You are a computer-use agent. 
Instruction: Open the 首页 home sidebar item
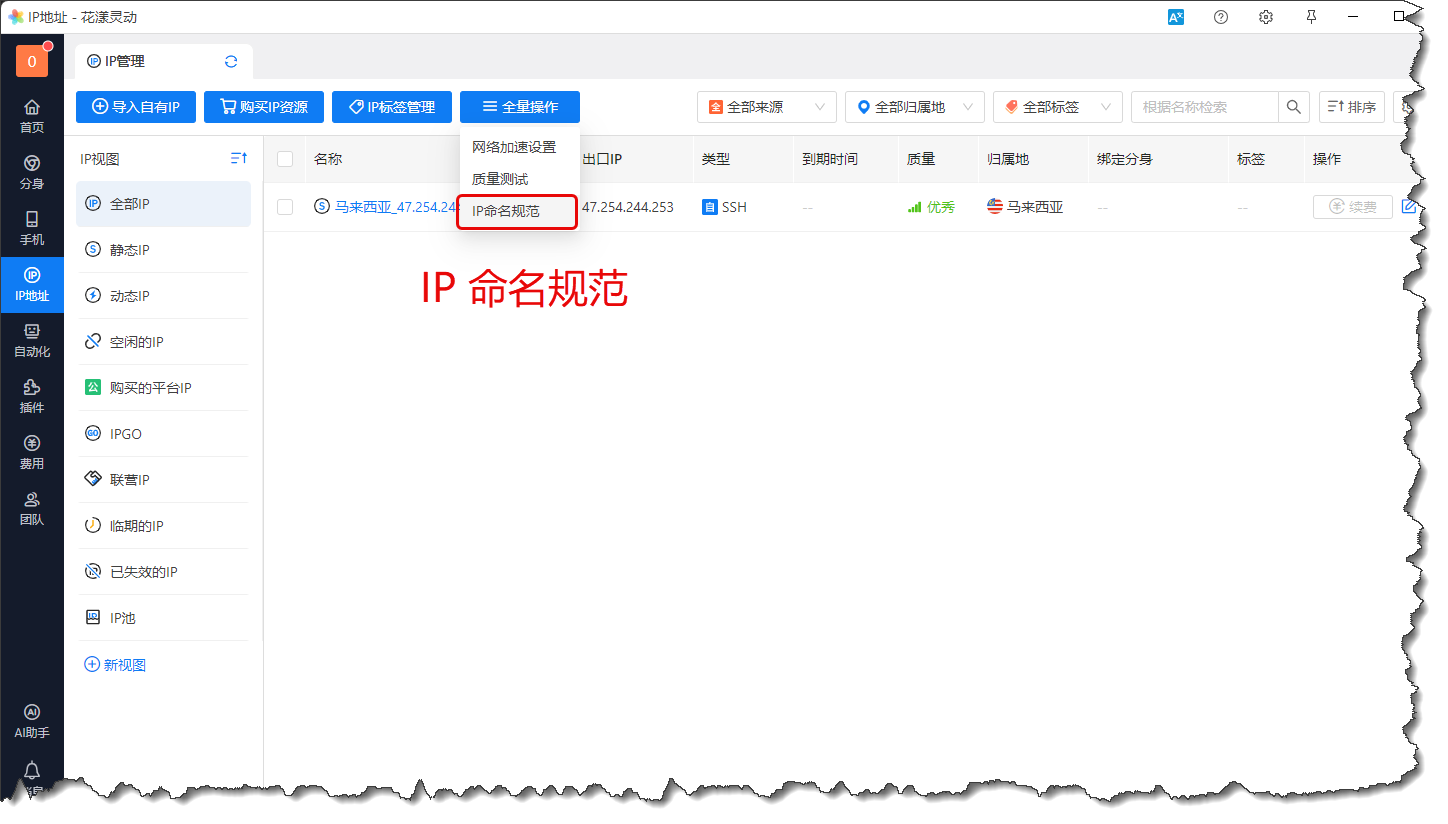tap(32, 116)
